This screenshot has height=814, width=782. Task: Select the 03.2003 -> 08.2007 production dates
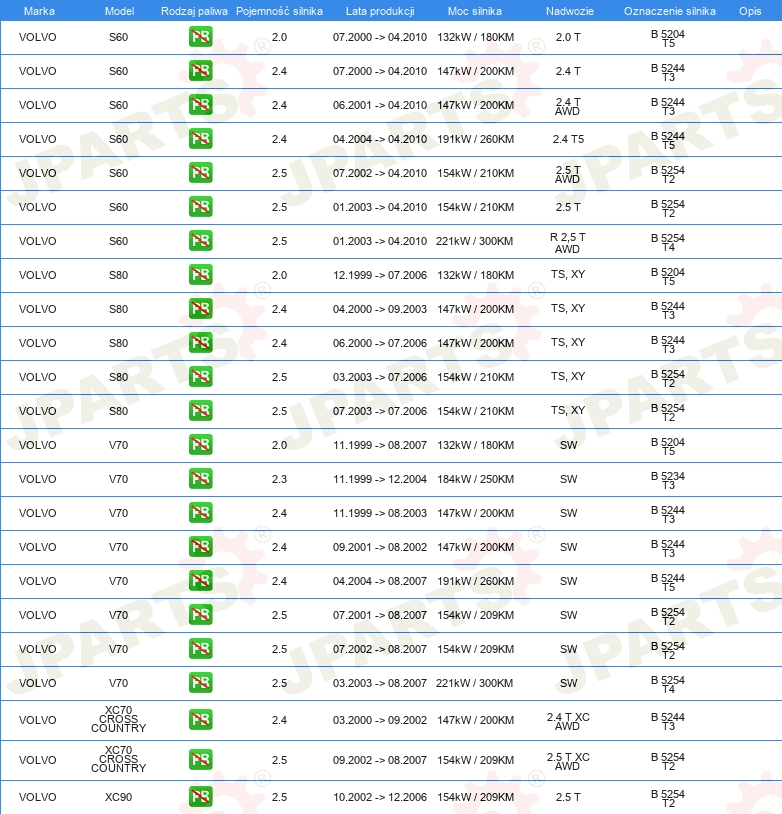point(380,683)
